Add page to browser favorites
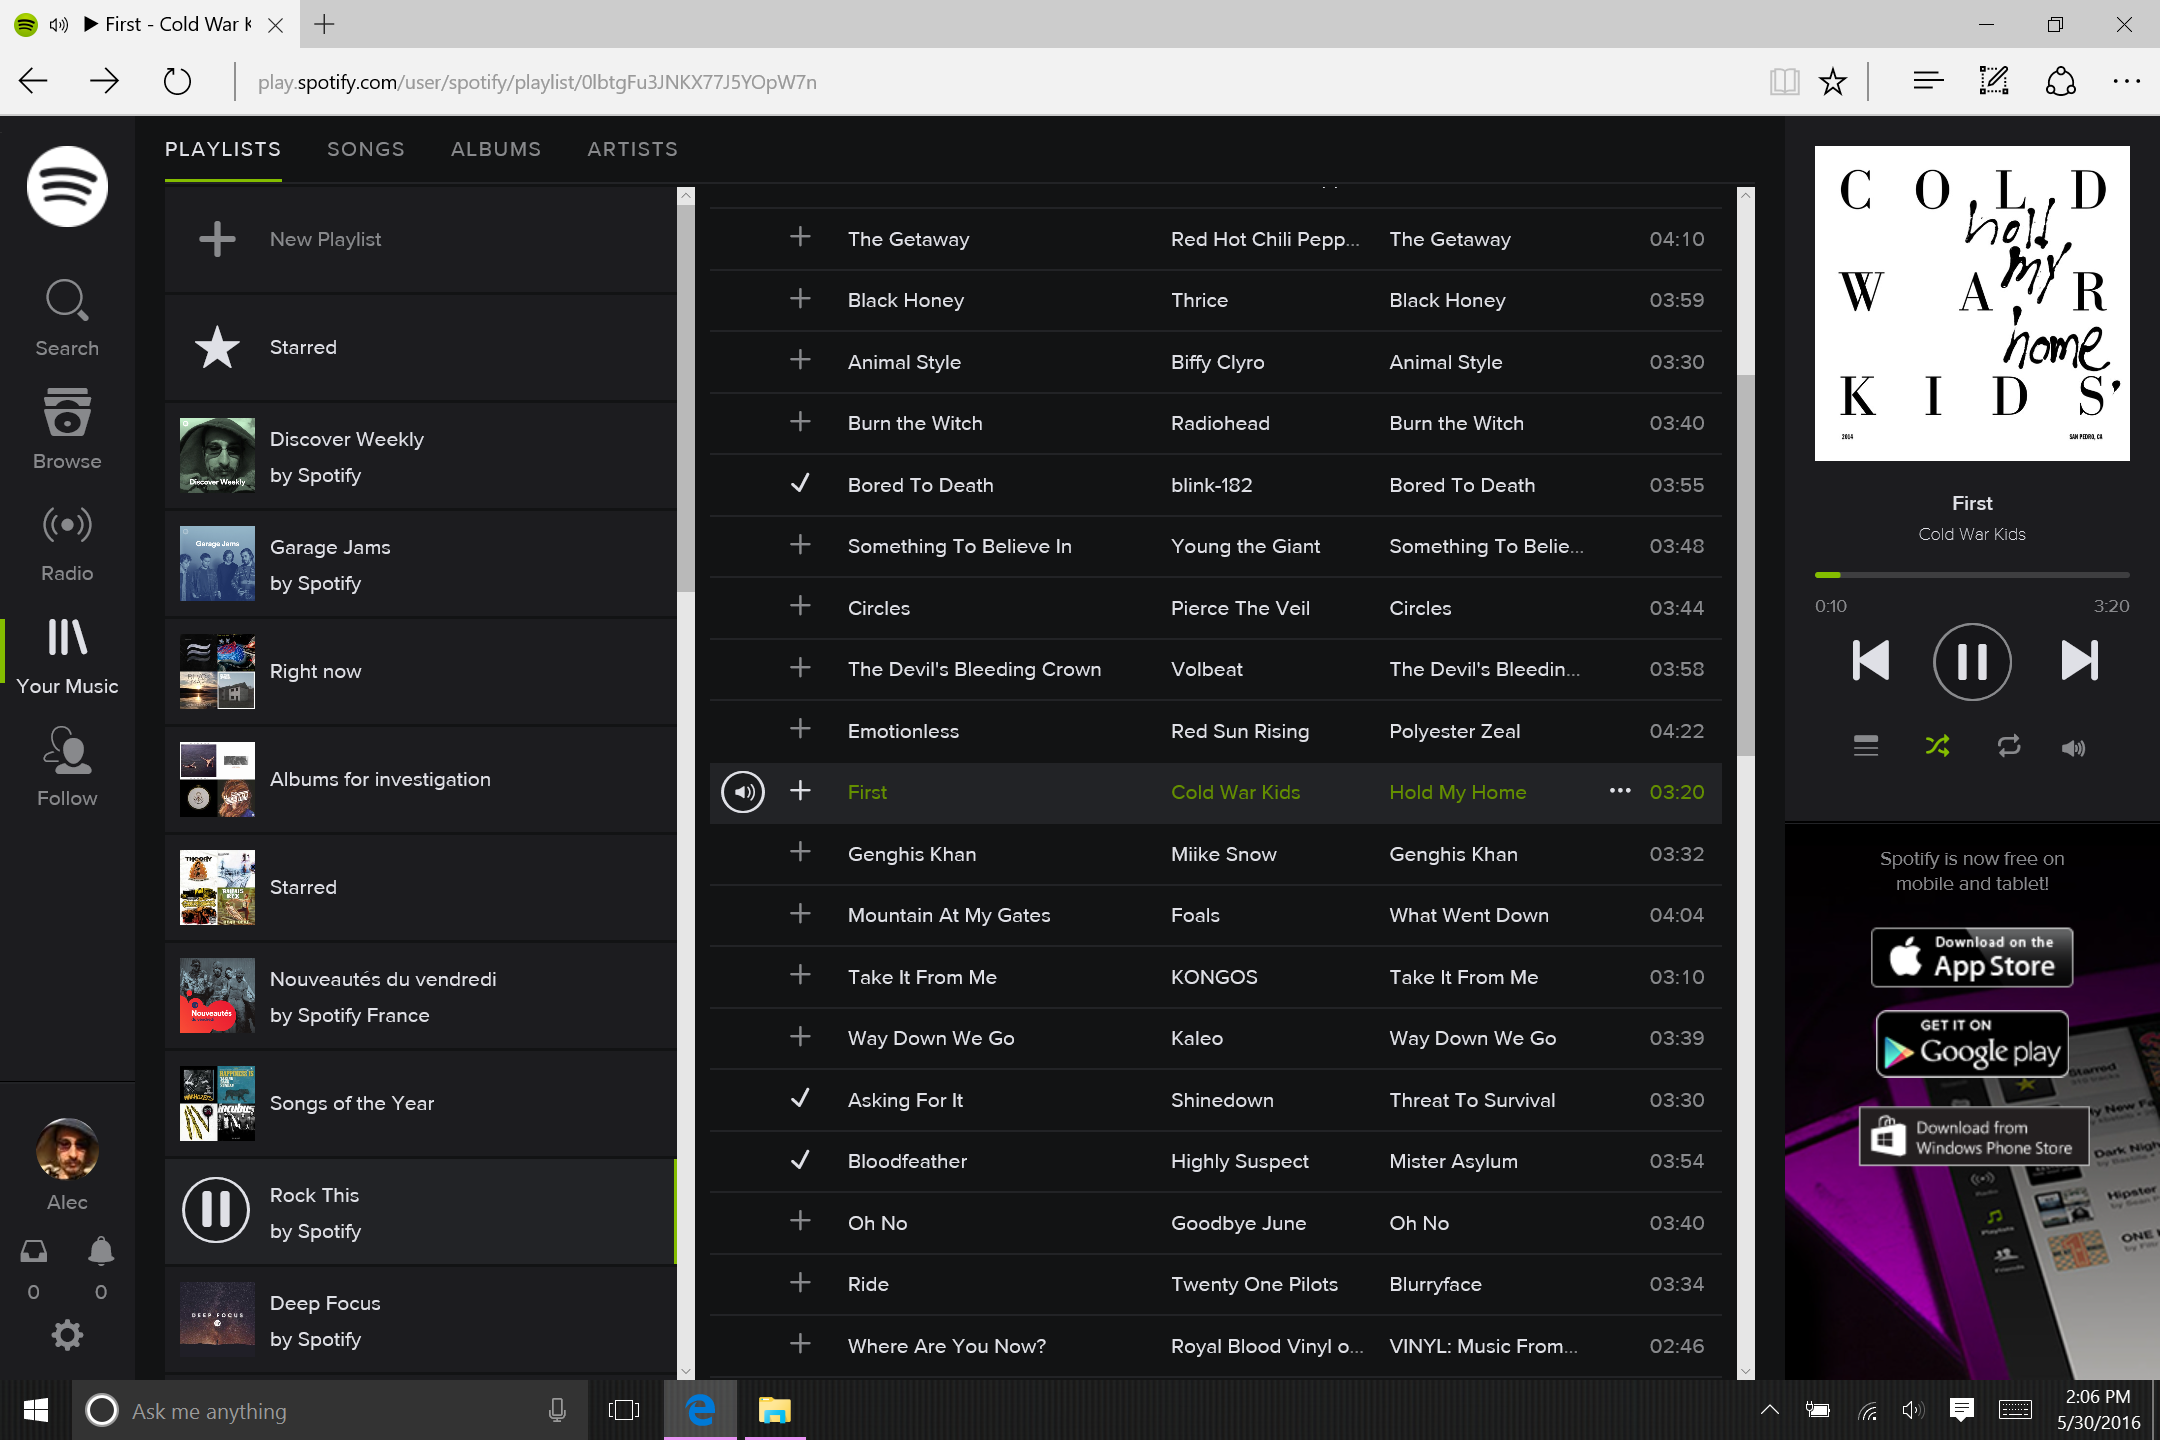This screenshot has height=1440, width=2160. (1832, 81)
